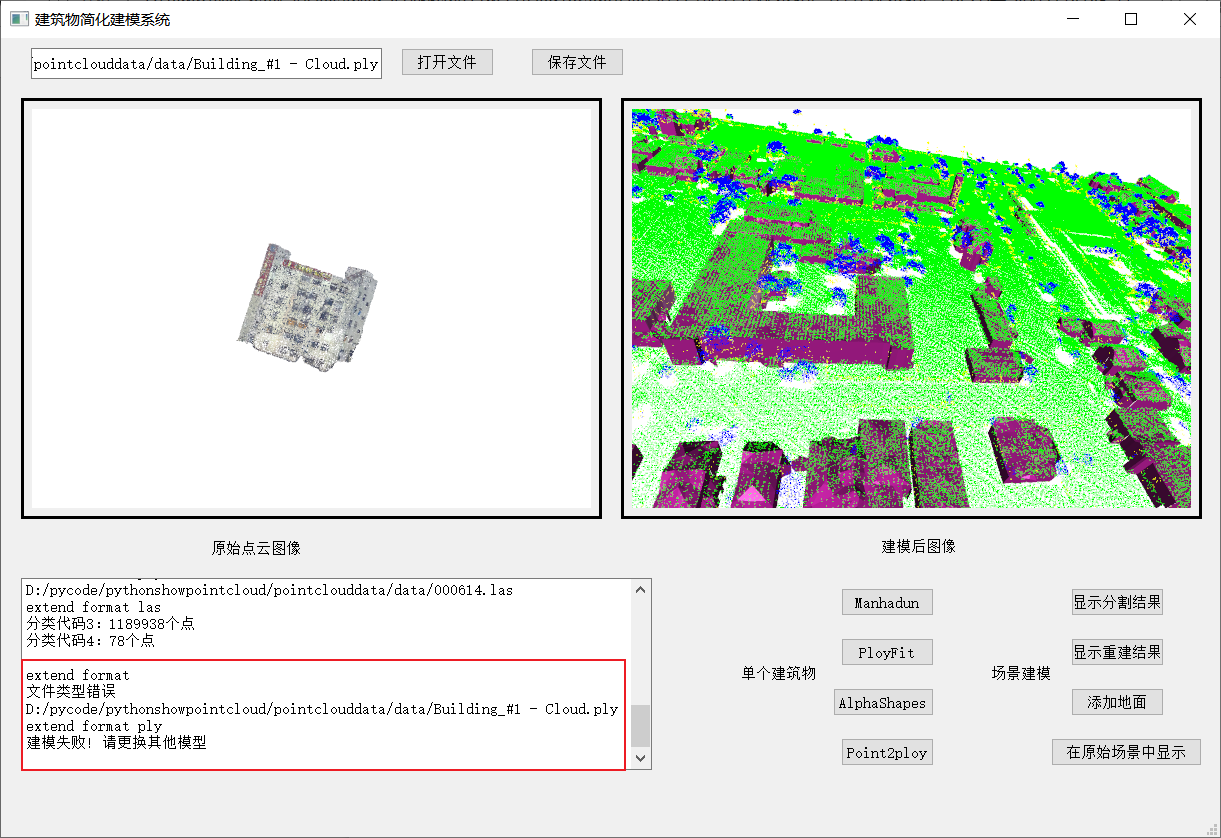This screenshot has width=1221, height=838.
Task: Click the 在原始场景中显示 button
Action: point(1126,752)
